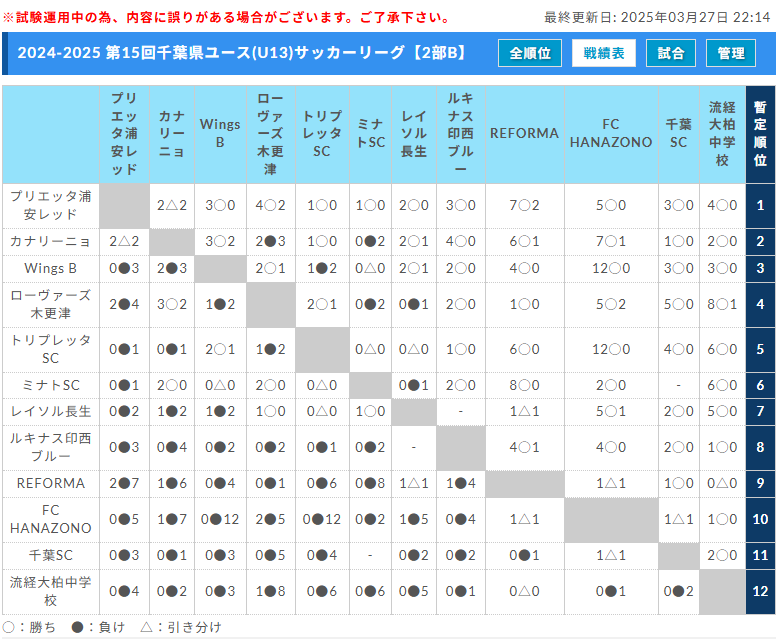Viewport: 778px width, 639px height.
Task: Select the Wings B row label
Action: (x=51, y=268)
